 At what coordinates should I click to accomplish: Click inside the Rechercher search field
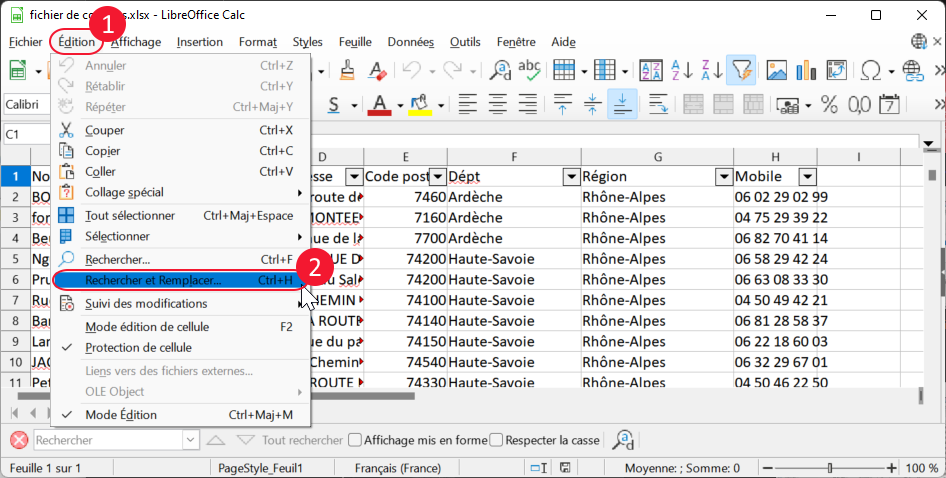tap(107, 440)
